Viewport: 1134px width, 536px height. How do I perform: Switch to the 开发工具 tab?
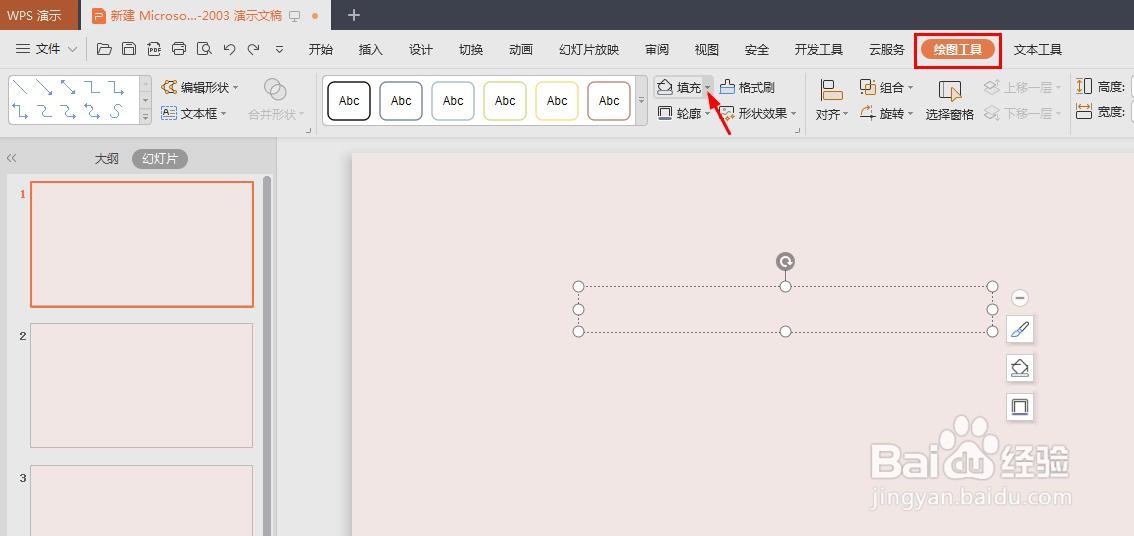coord(819,49)
